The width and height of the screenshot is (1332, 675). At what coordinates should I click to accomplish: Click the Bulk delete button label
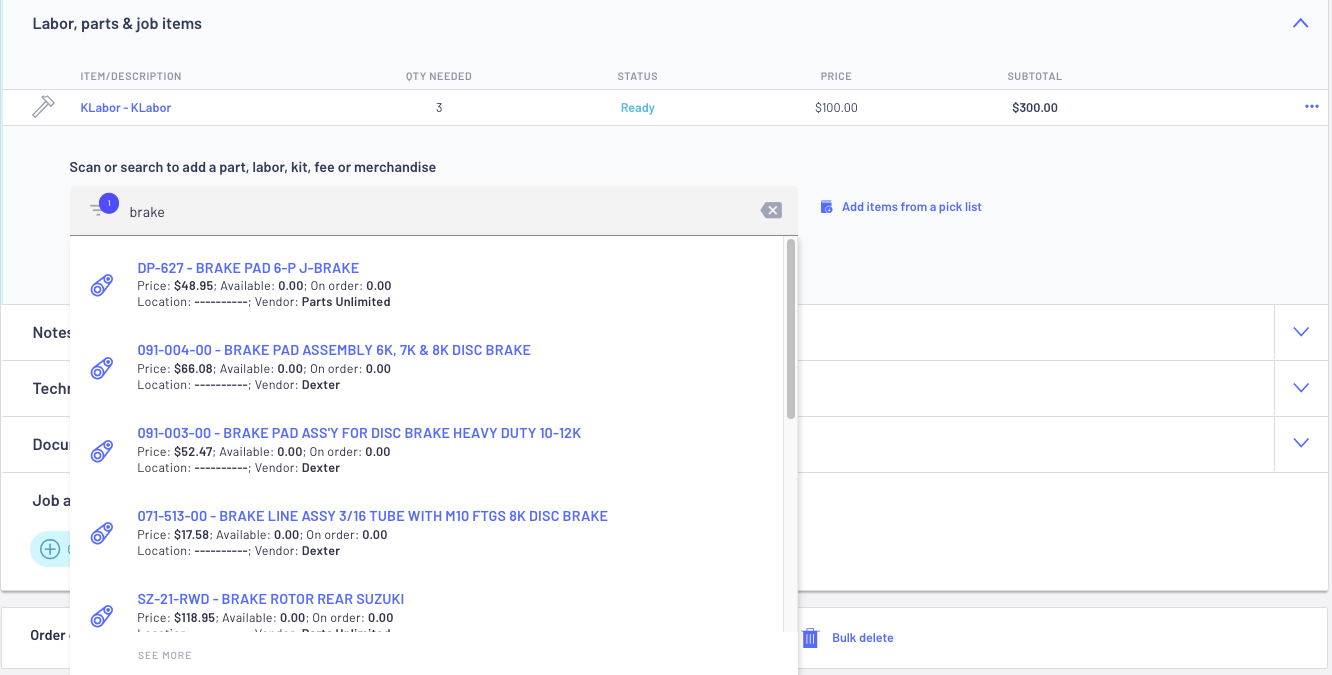863,638
